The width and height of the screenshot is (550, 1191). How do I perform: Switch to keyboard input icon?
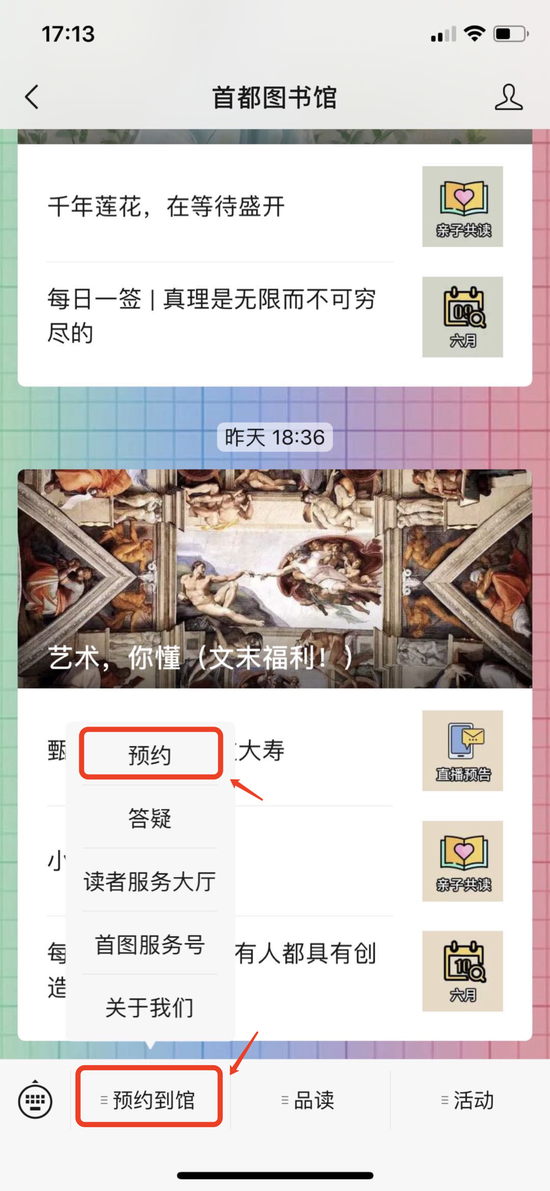pyautogui.click(x=35, y=1099)
